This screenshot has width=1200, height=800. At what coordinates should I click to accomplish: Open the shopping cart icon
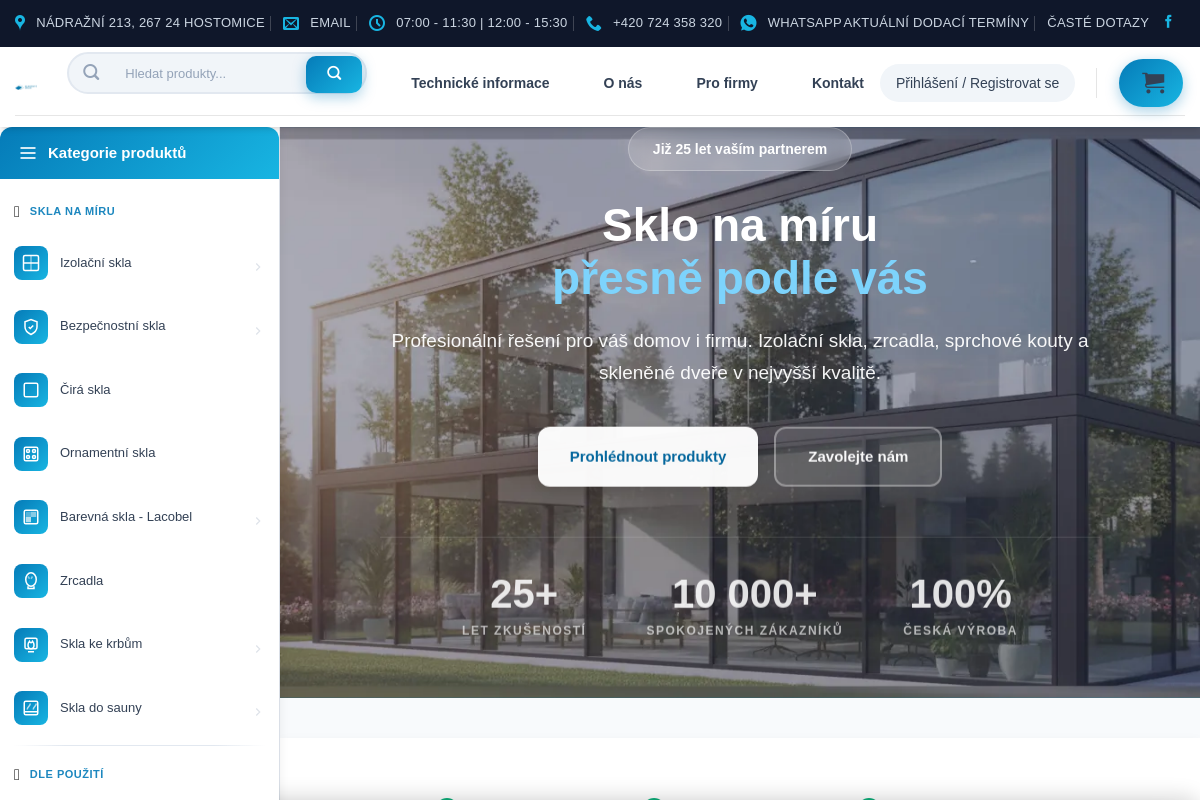click(x=1150, y=83)
